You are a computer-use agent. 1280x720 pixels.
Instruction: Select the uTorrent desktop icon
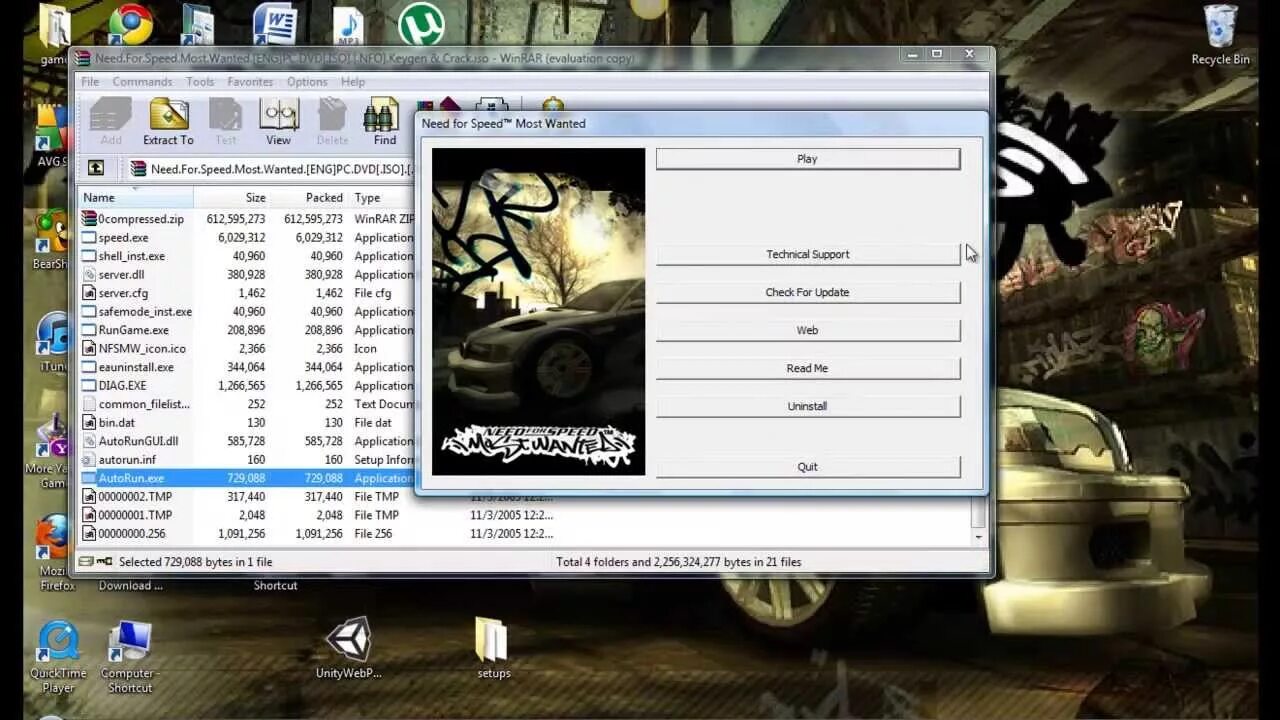click(x=421, y=24)
